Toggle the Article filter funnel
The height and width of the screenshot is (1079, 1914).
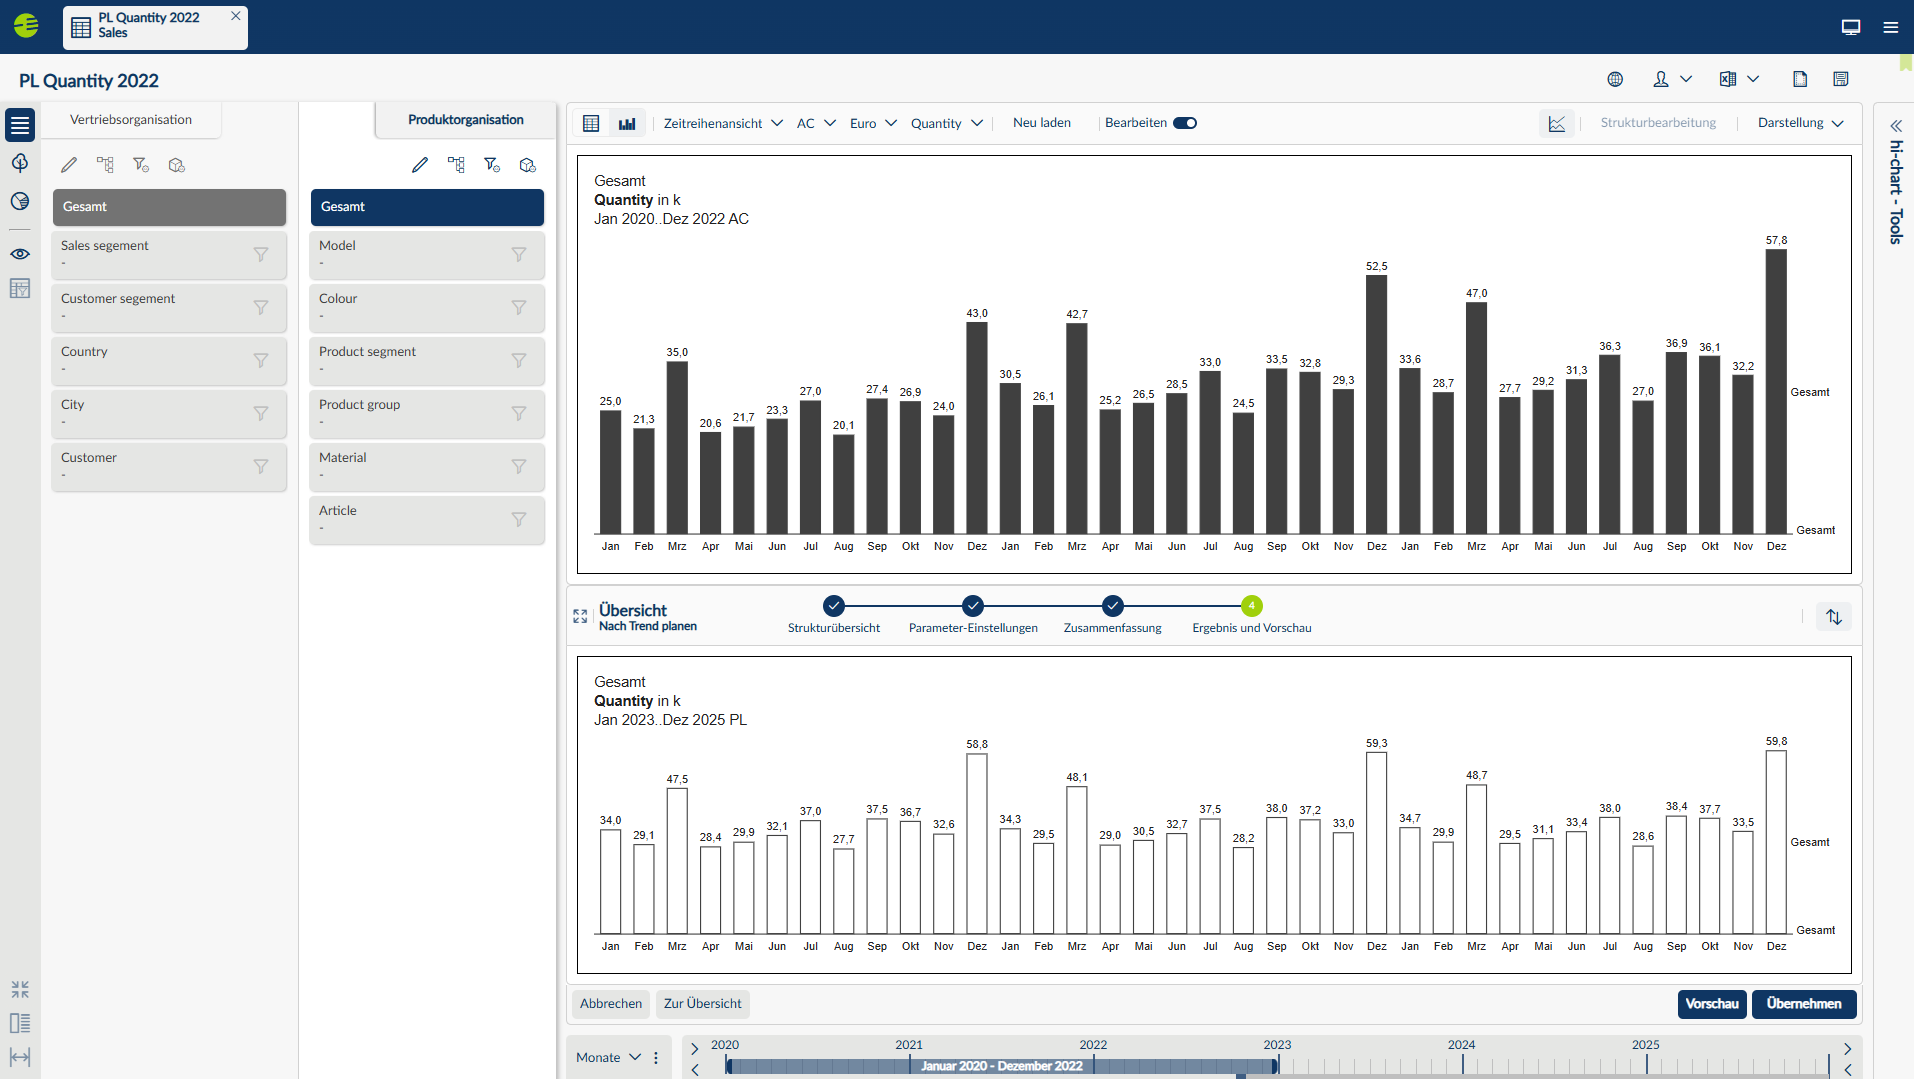coord(519,520)
